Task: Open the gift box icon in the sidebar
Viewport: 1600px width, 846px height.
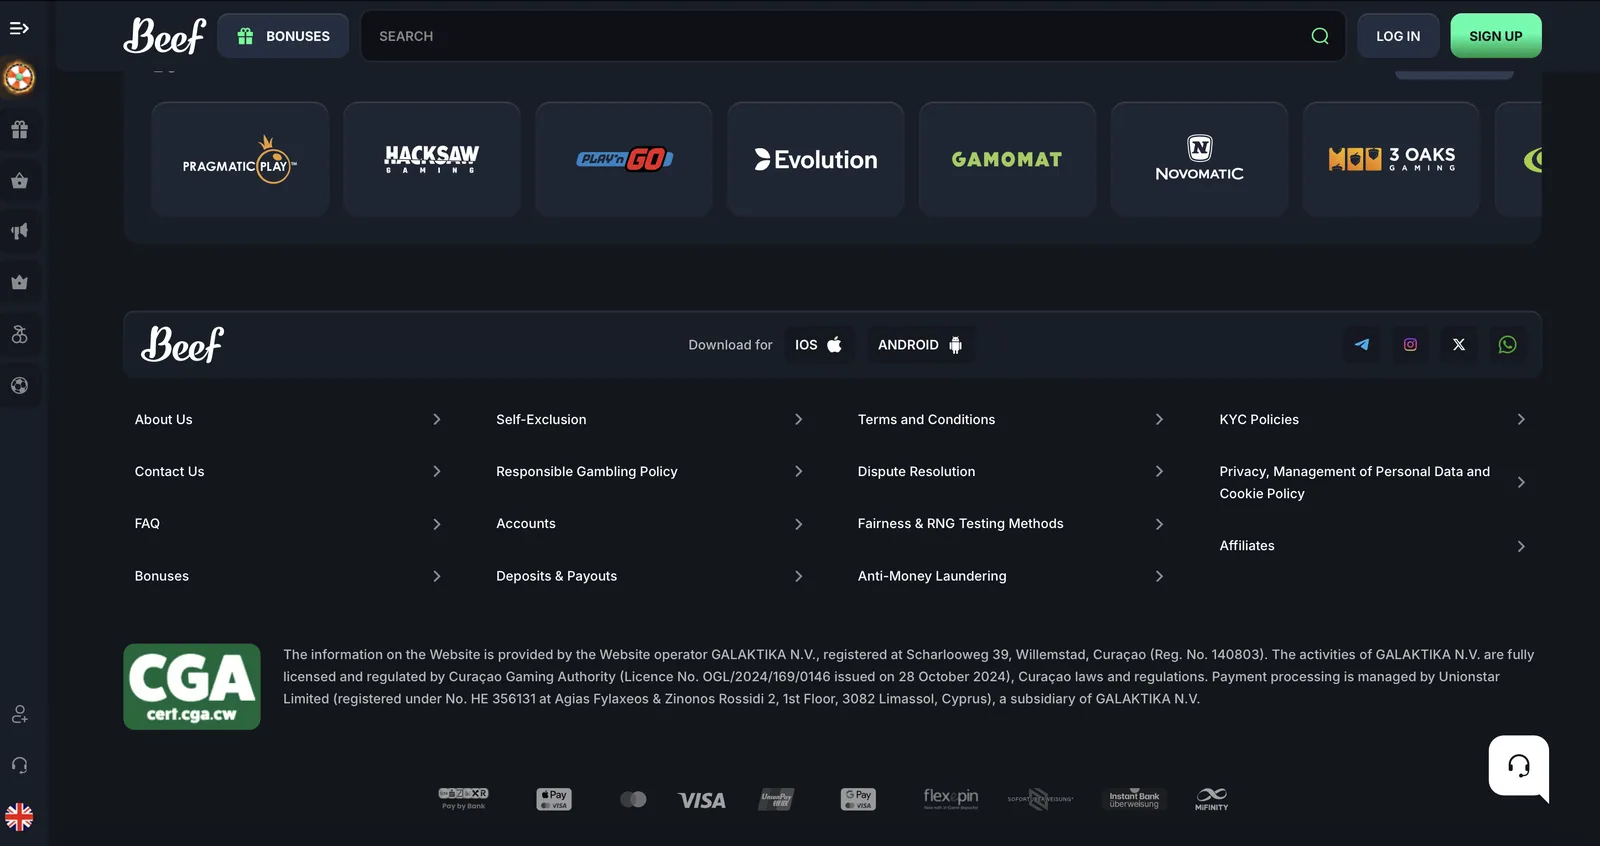Action: (x=19, y=129)
